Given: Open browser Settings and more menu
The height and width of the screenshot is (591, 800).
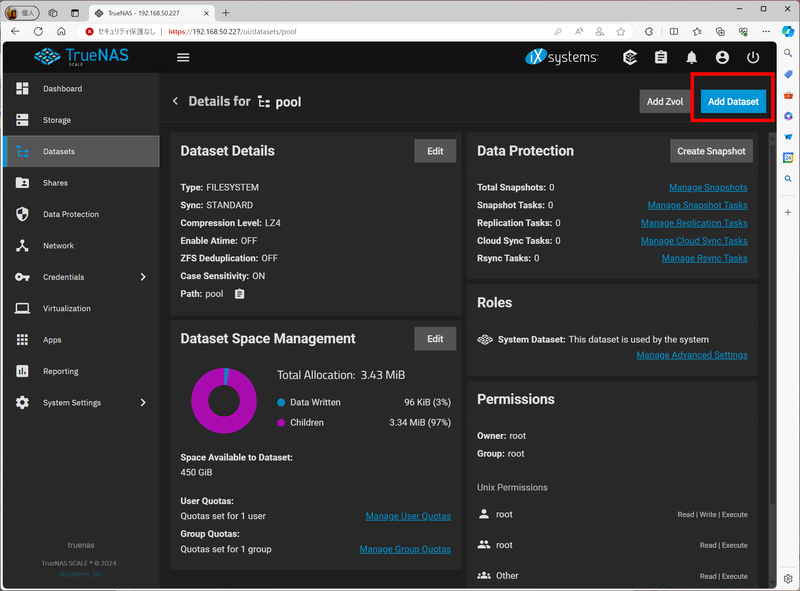Looking at the screenshot, I should 766,32.
